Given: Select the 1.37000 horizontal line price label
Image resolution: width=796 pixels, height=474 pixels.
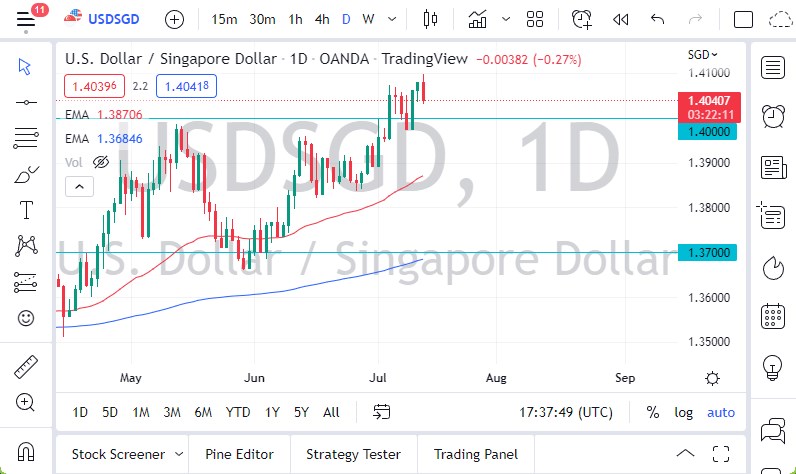Looking at the screenshot, I should pos(708,252).
